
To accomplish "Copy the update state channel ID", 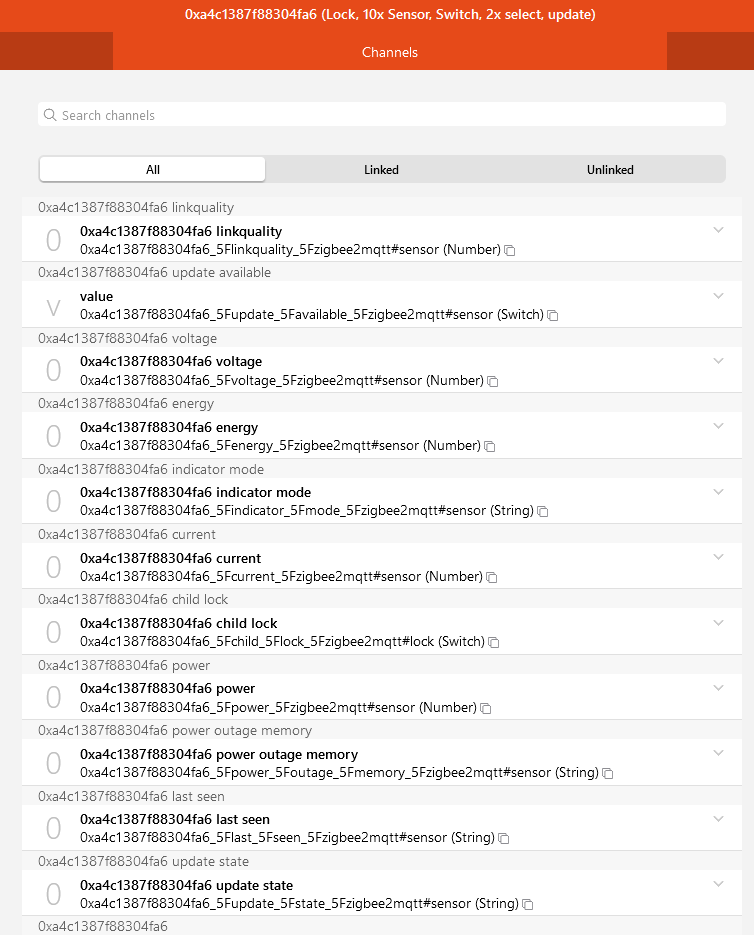I will coord(527,903).
